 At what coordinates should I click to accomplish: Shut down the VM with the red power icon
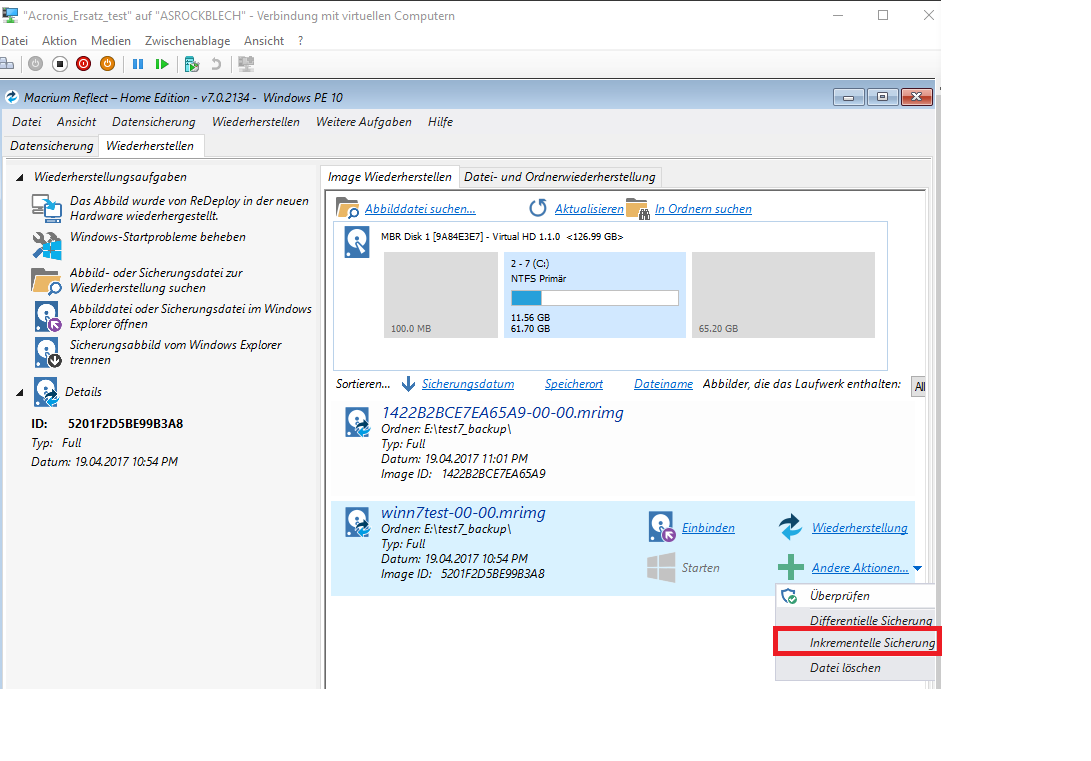tap(83, 64)
